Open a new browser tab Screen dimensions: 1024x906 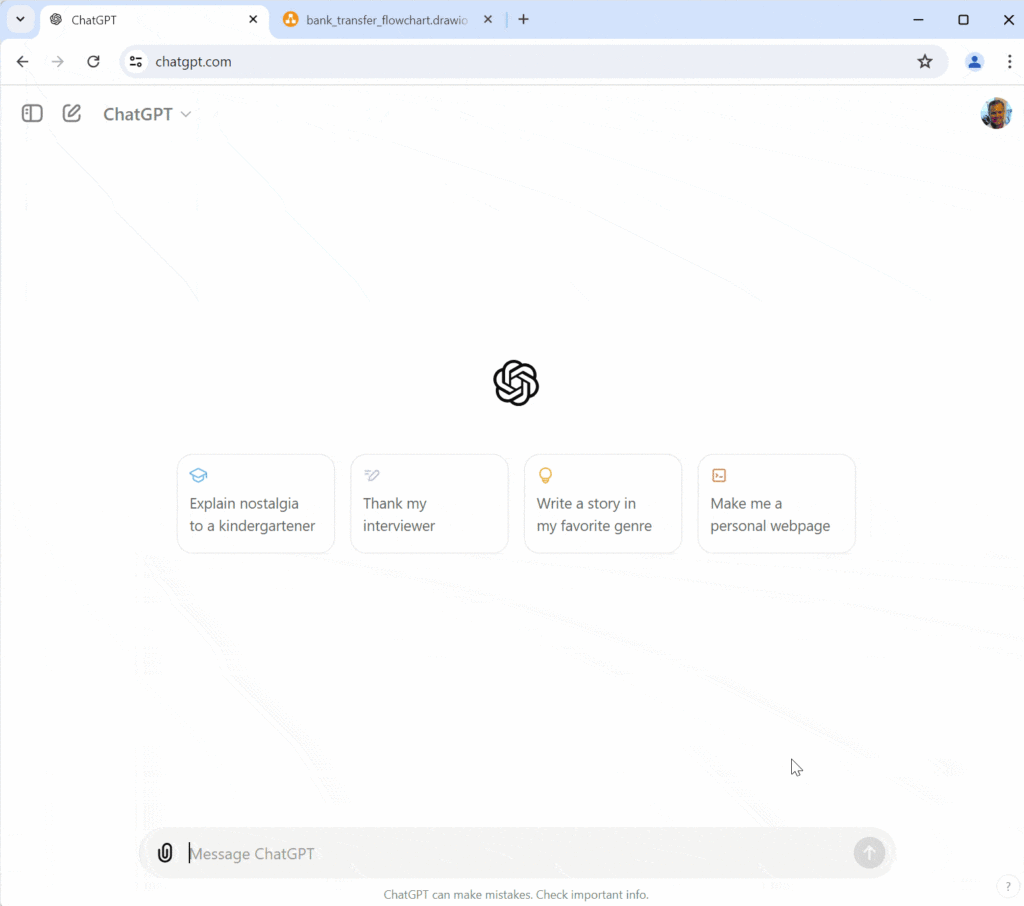pyautogui.click(x=523, y=20)
